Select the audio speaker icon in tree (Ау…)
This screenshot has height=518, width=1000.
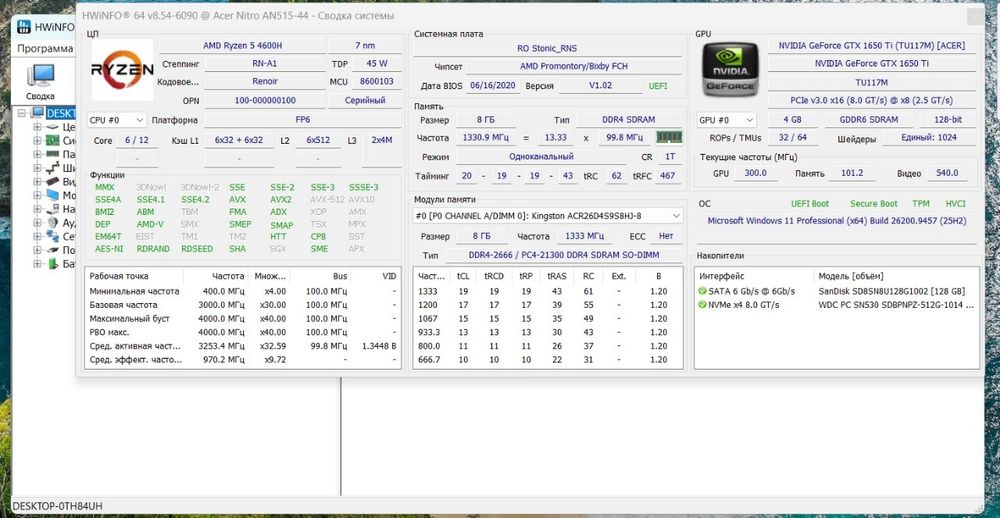[53, 223]
